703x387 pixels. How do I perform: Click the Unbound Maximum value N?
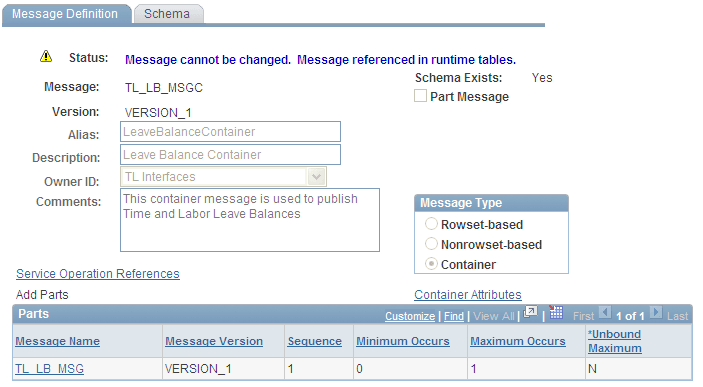592,369
